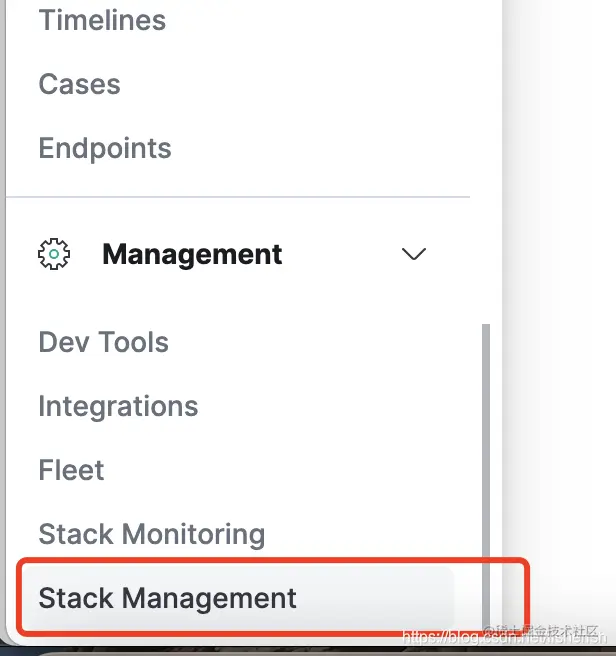Select the Security Endpoints nav item
The height and width of the screenshot is (656, 616).
click(105, 148)
